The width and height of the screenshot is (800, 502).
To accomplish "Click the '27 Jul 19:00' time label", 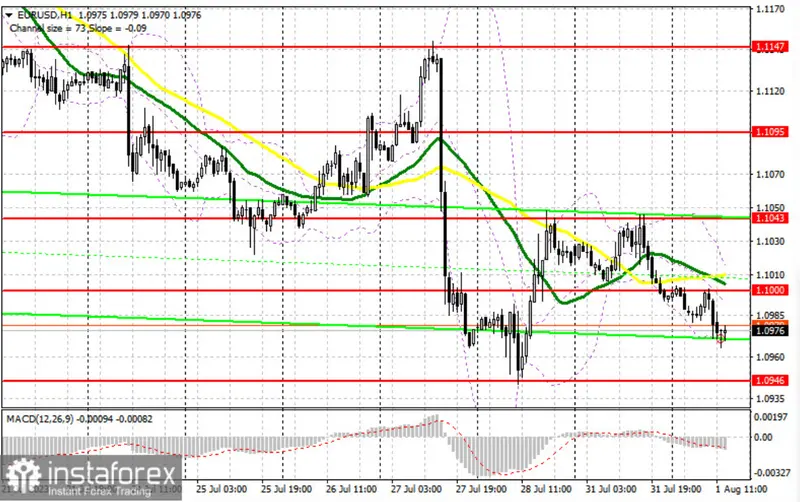I will click(x=481, y=489).
